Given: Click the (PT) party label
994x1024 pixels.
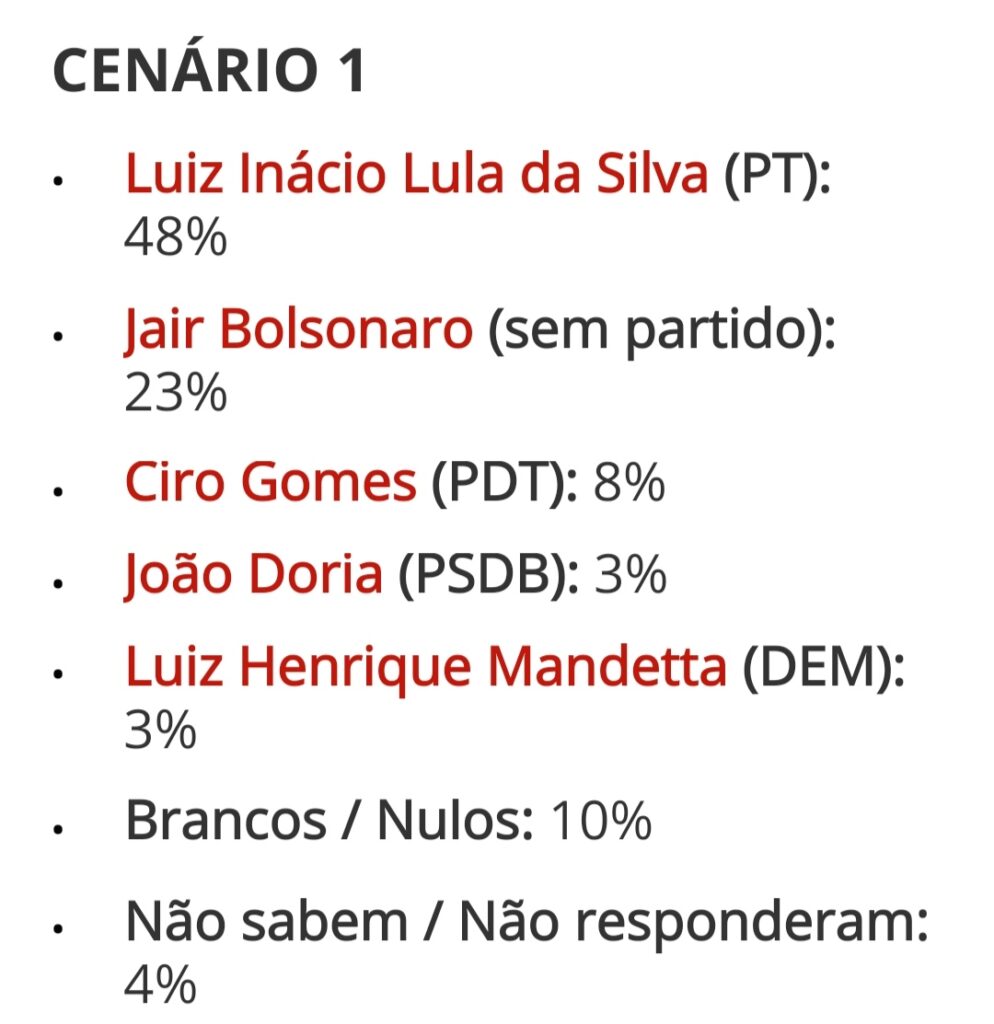Looking at the screenshot, I should (774, 176).
